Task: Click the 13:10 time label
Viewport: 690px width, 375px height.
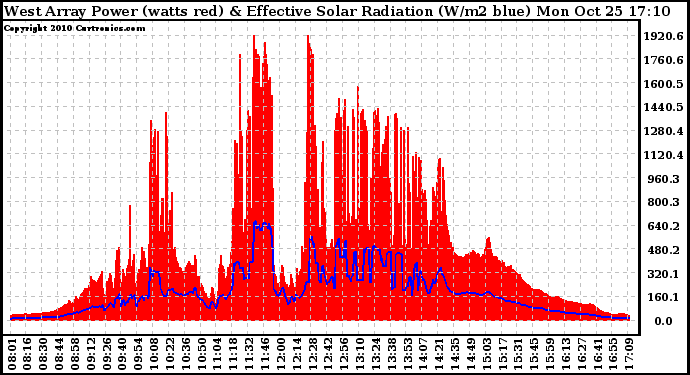Action: pyautogui.click(x=360, y=354)
